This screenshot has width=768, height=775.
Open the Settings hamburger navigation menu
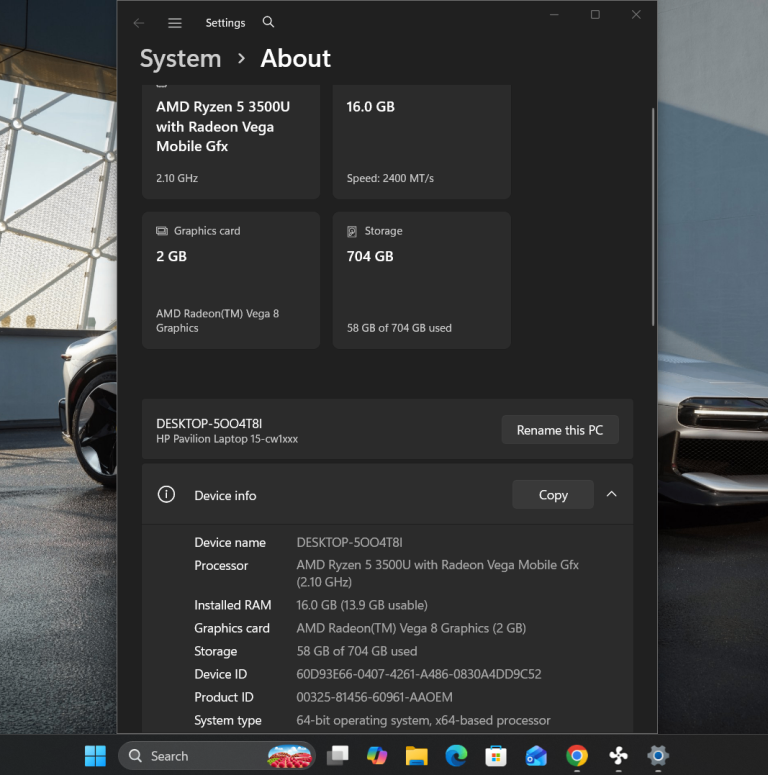click(x=174, y=23)
